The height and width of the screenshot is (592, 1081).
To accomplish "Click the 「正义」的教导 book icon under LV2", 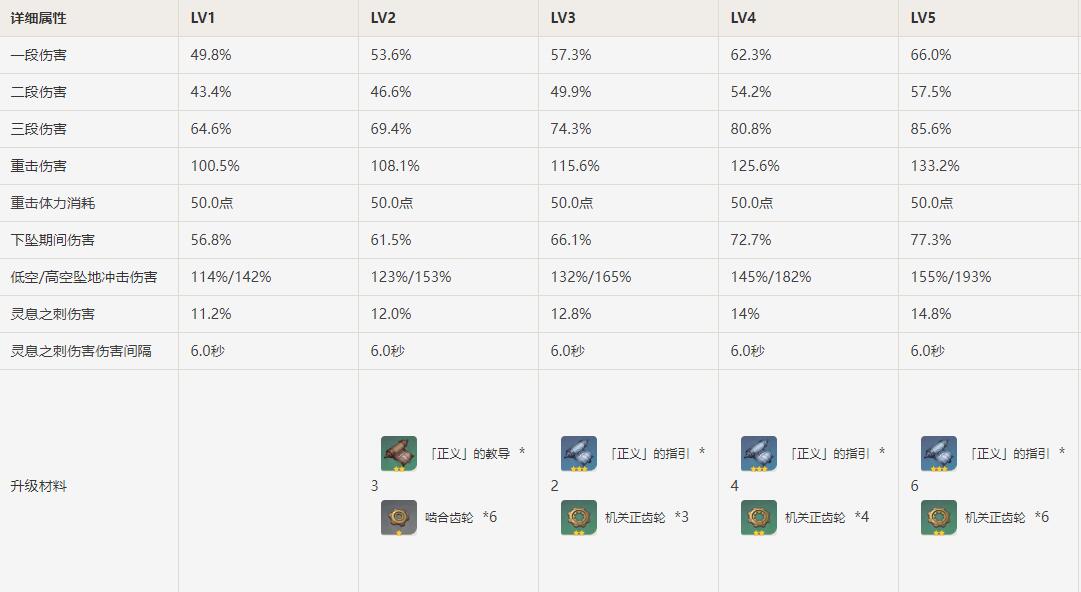I will (398, 453).
